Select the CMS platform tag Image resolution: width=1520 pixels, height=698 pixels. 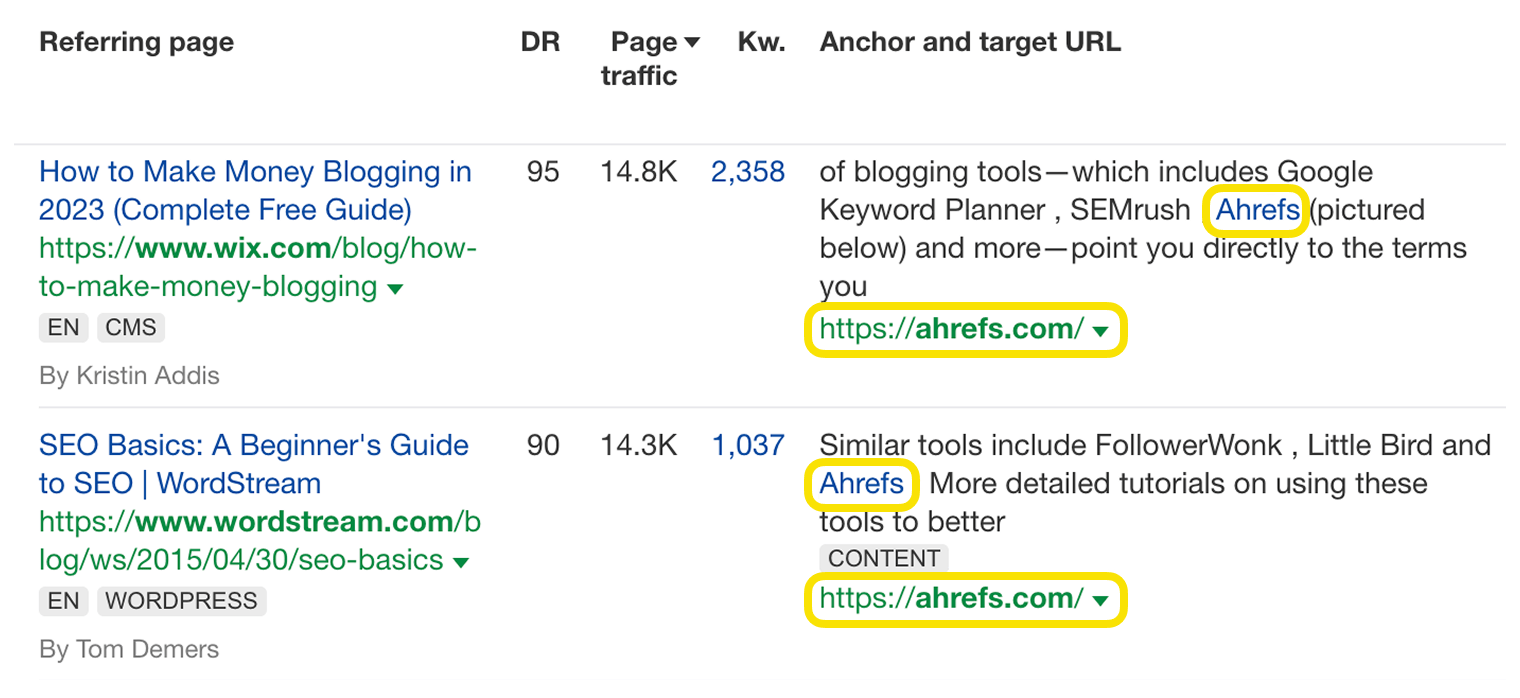[130, 327]
